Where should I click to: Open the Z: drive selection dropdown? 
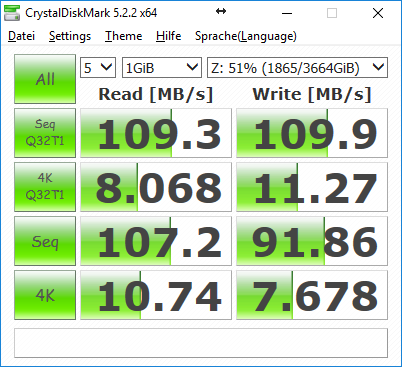tap(297, 68)
